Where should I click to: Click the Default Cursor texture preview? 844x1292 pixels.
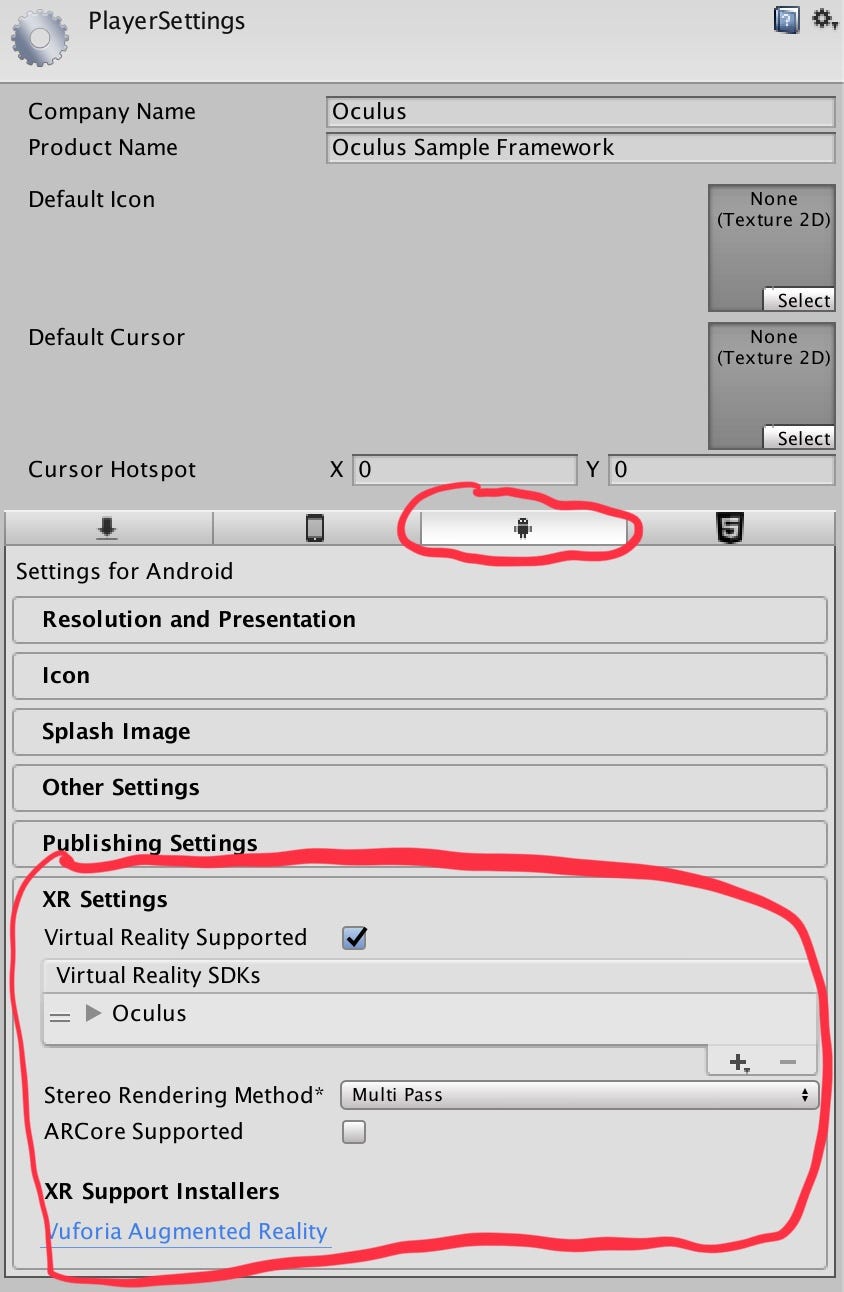771,386
